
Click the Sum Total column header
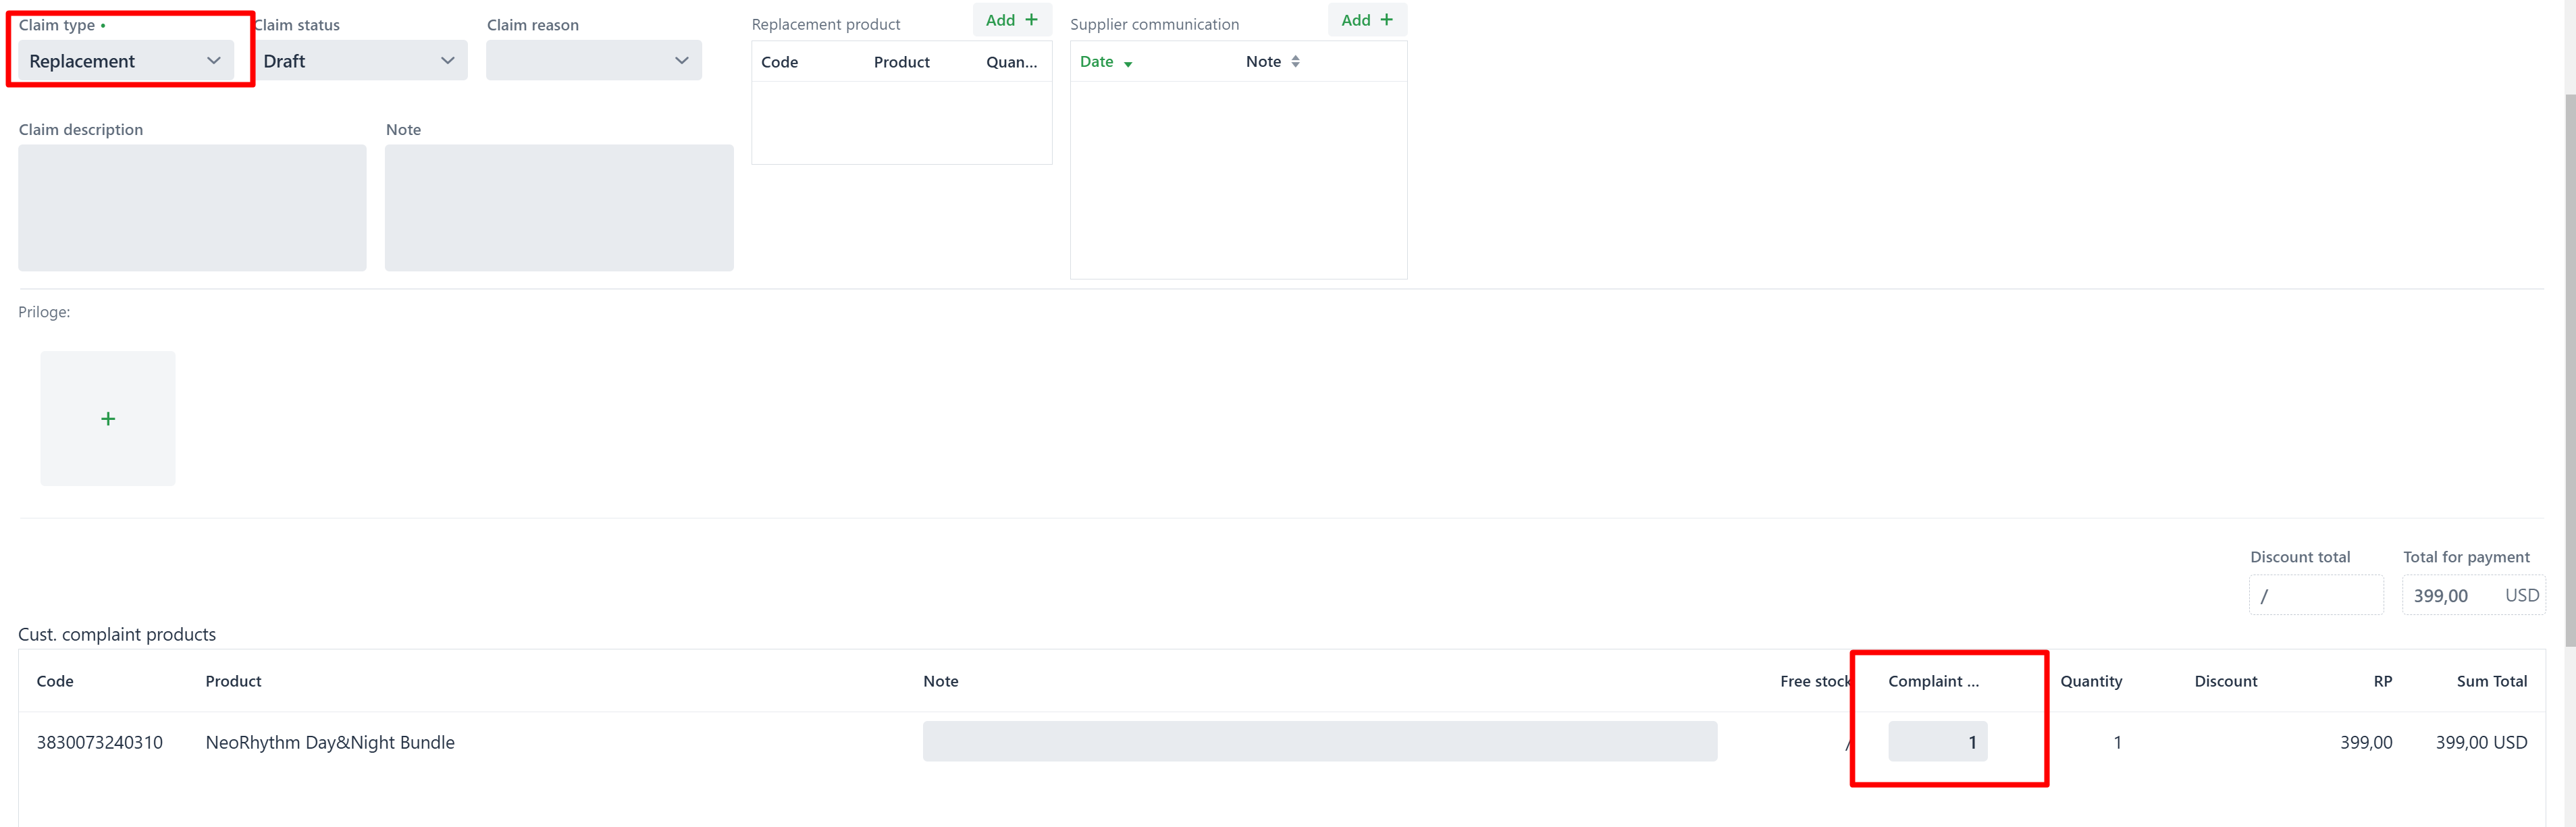[2490, 681]
